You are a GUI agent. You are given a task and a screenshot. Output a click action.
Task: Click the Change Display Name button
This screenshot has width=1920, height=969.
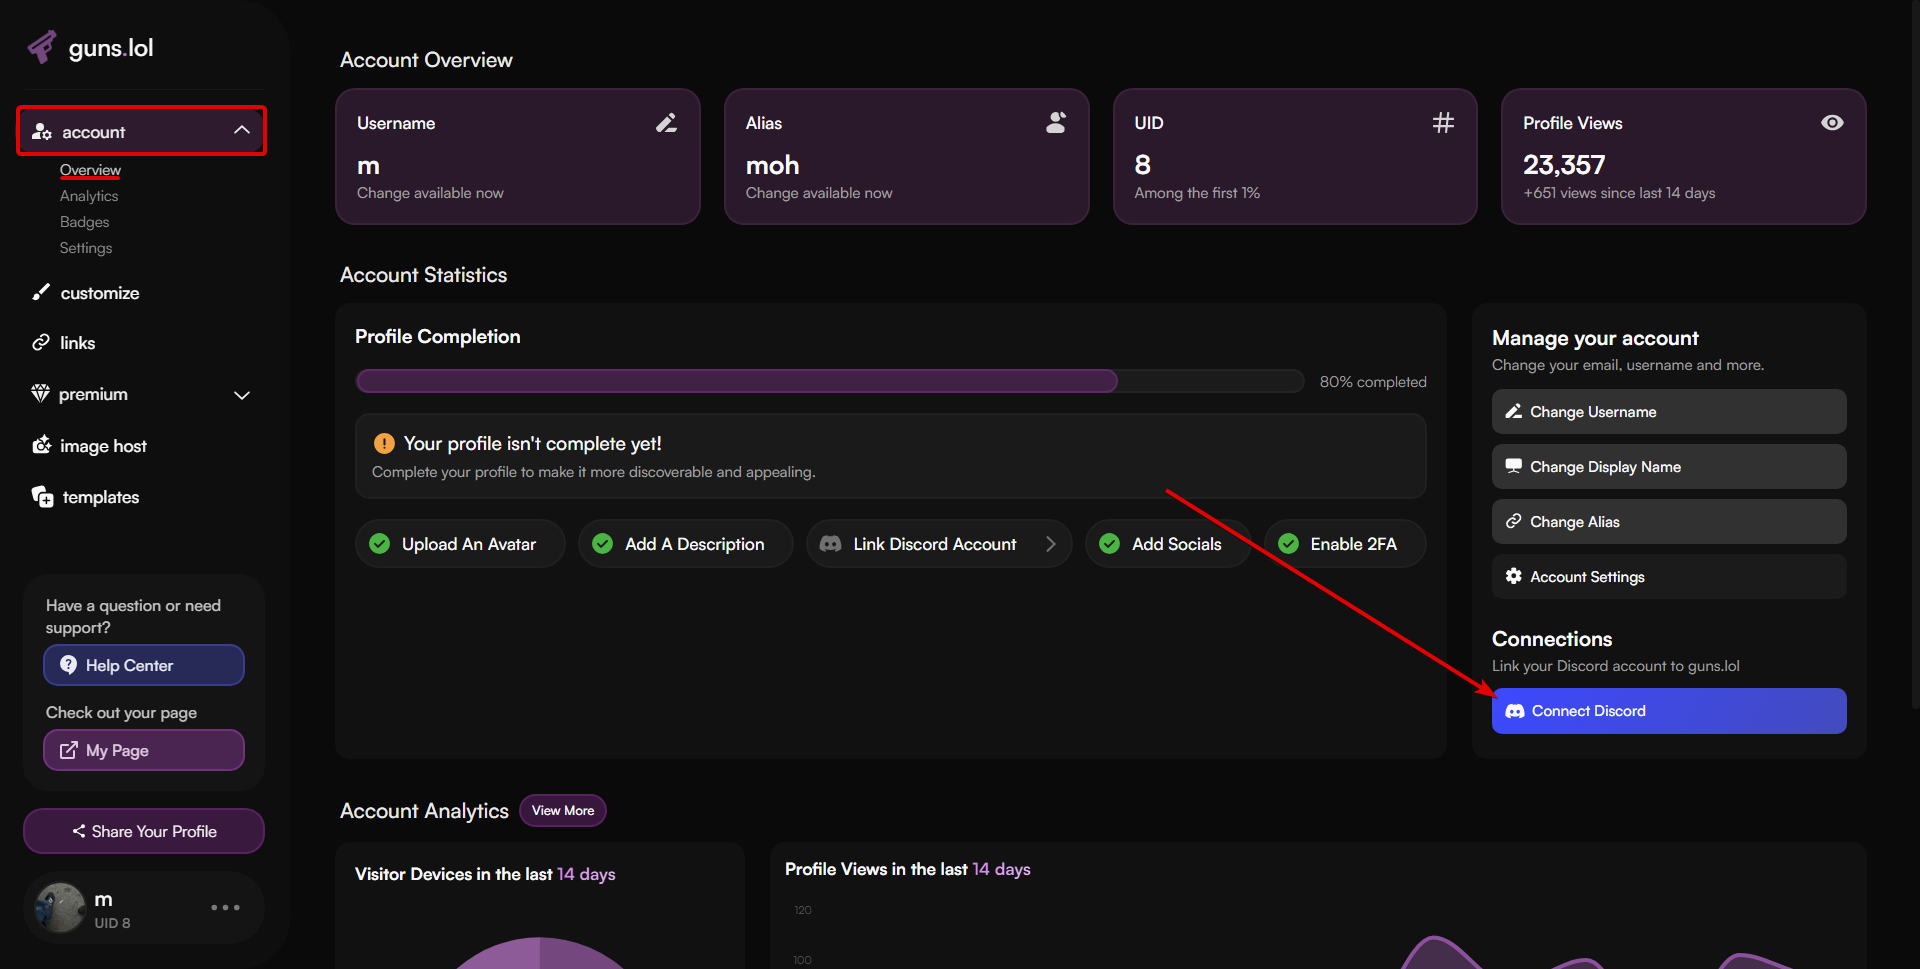pos(1669,467)
